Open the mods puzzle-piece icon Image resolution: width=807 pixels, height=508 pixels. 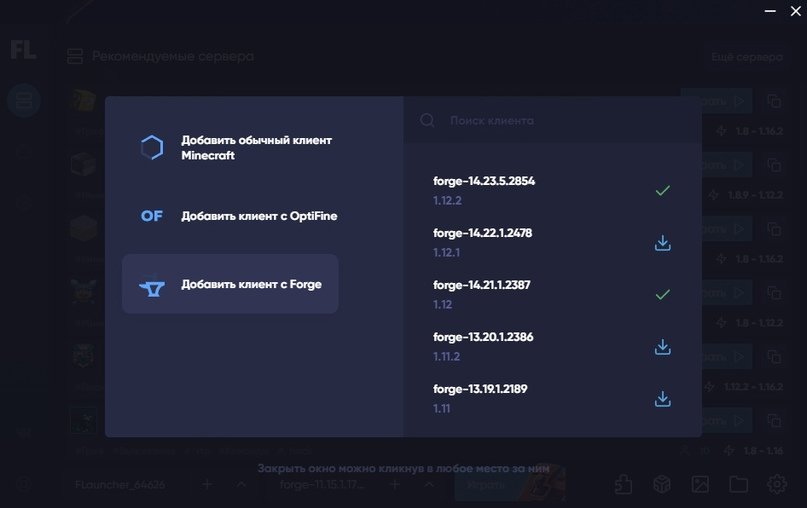click(x=623, y=484)
